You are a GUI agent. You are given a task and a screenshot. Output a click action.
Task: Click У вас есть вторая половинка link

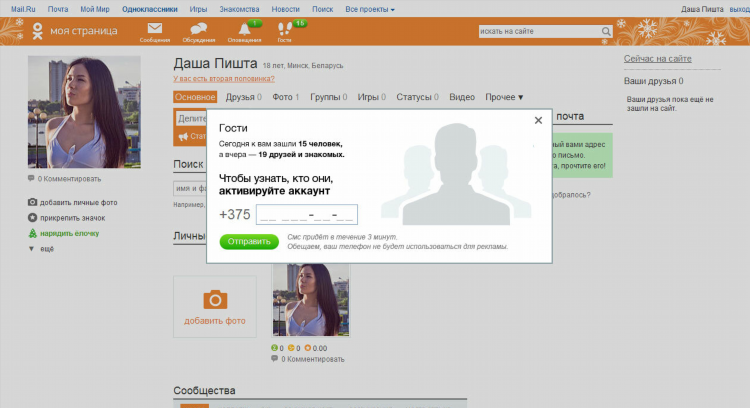pos(224,78)
